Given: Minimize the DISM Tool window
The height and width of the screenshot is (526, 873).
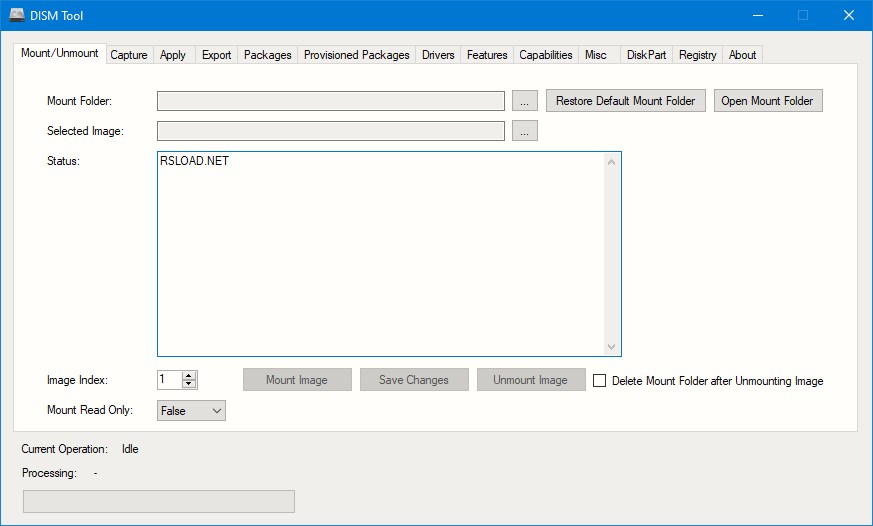Looking at the screenshot, I should coord(758,15).
